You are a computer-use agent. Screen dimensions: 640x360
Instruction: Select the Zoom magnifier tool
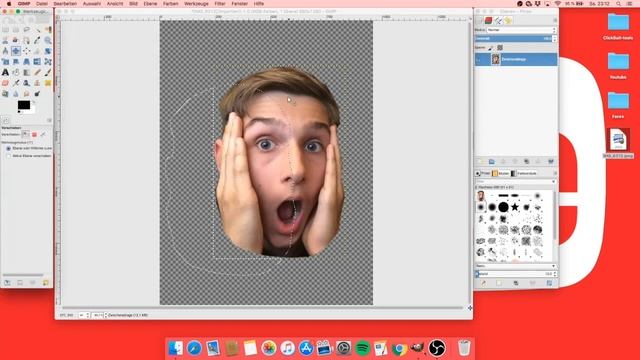click(48, 40)
